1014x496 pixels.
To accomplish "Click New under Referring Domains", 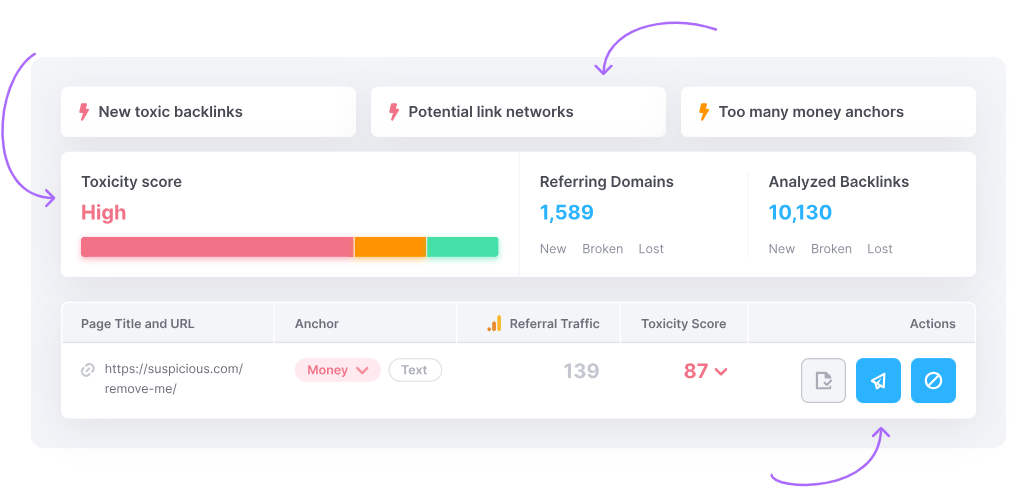I will (553, 249).
